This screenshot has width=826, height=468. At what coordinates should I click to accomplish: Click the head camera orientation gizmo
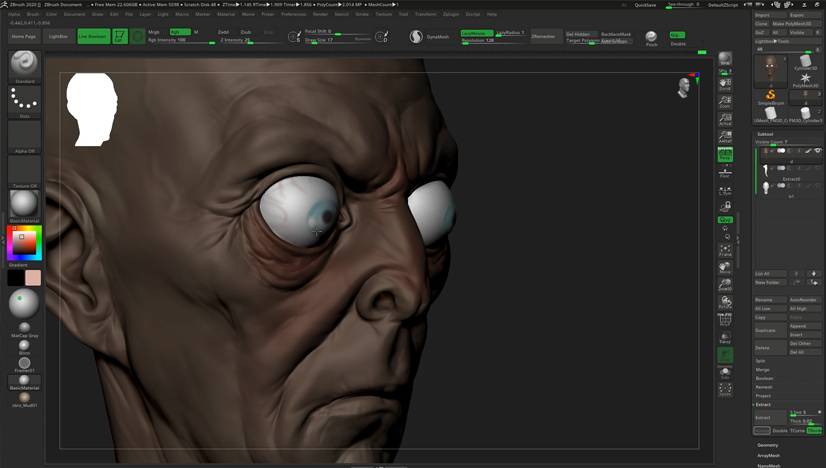[x=684, y=88]
